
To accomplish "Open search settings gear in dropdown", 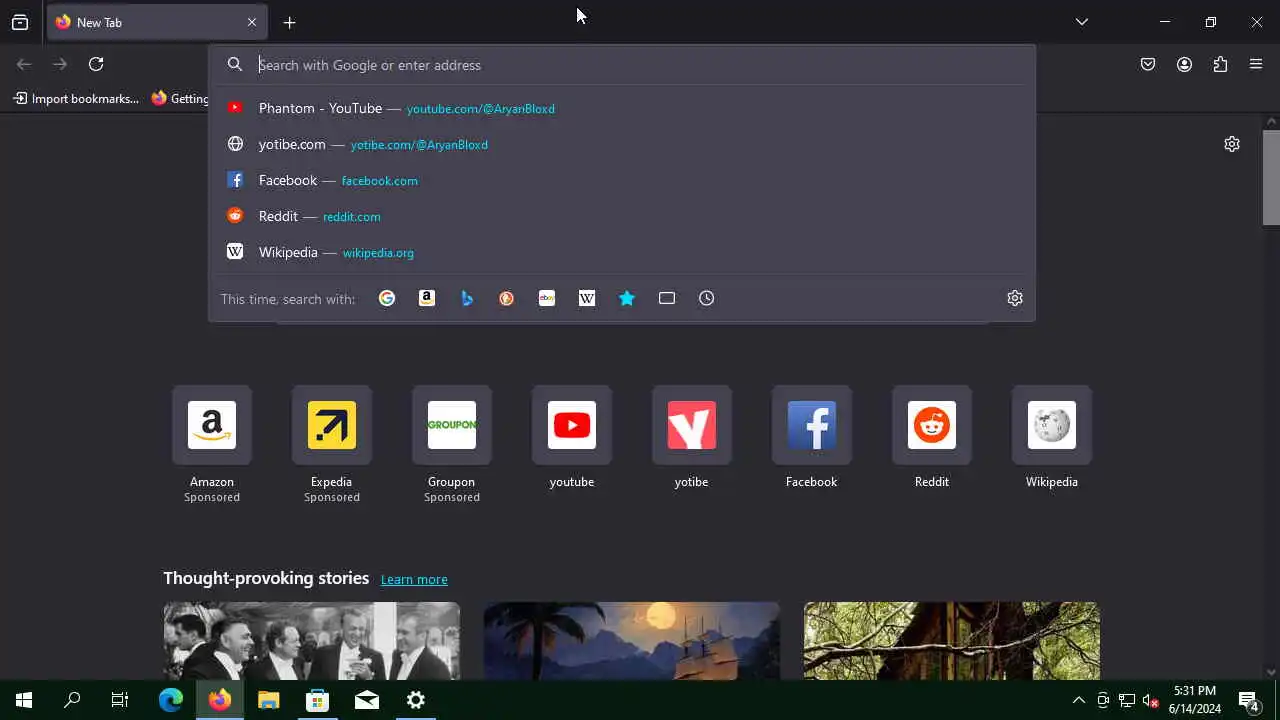I will coord(1015,298).
